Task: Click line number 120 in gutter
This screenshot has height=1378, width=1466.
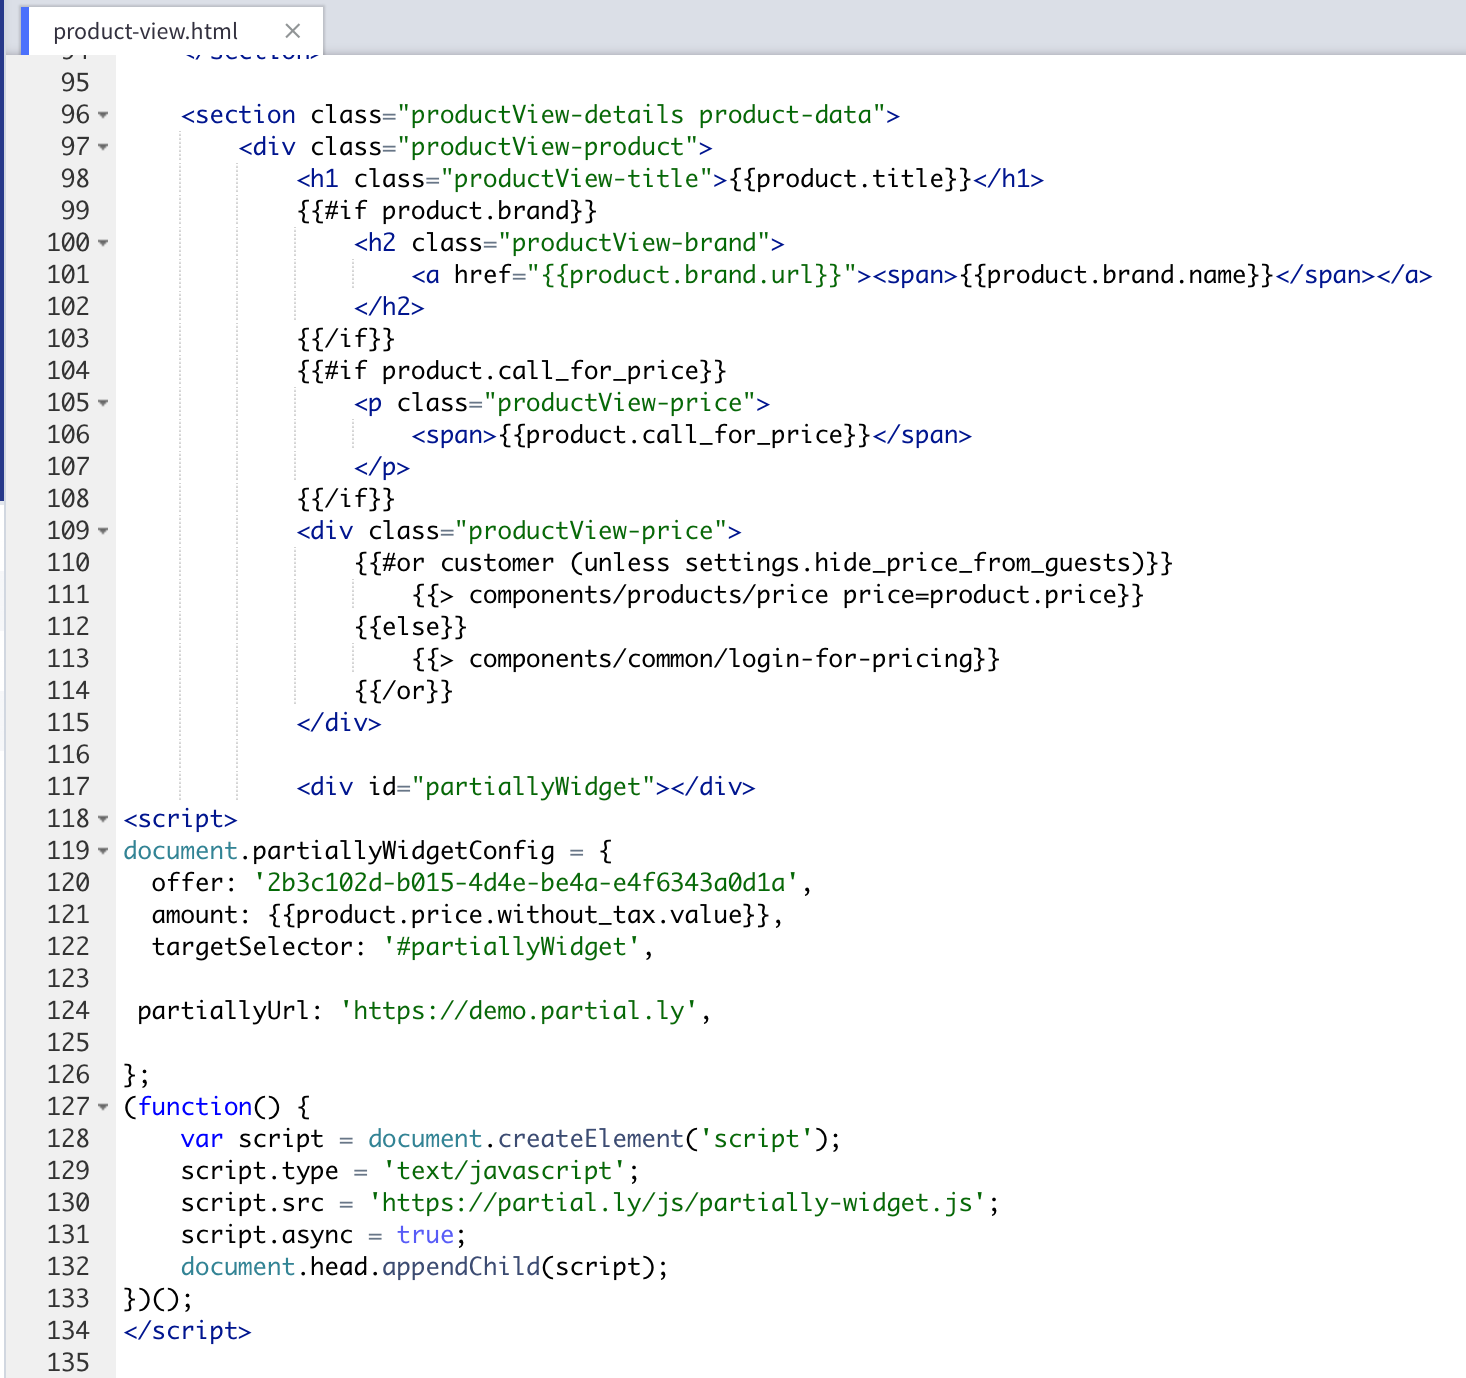Action: 68,882
